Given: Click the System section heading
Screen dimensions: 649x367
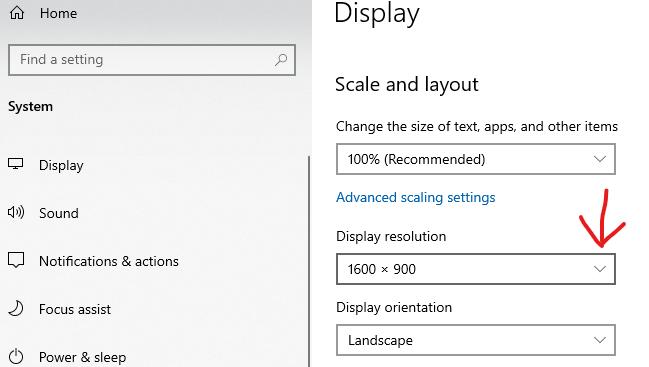Looking at the screenshot, I should [x=30, y=106].
